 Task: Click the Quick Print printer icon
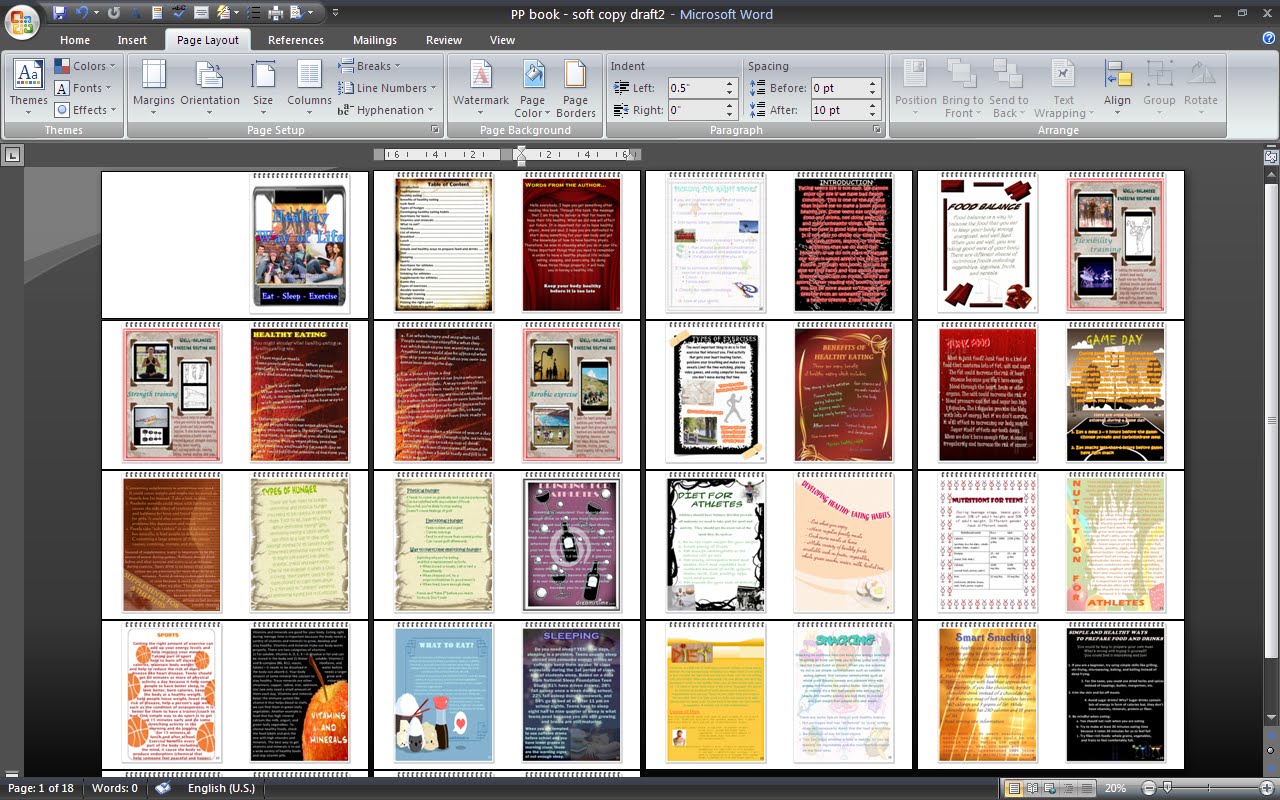point(275,13)
